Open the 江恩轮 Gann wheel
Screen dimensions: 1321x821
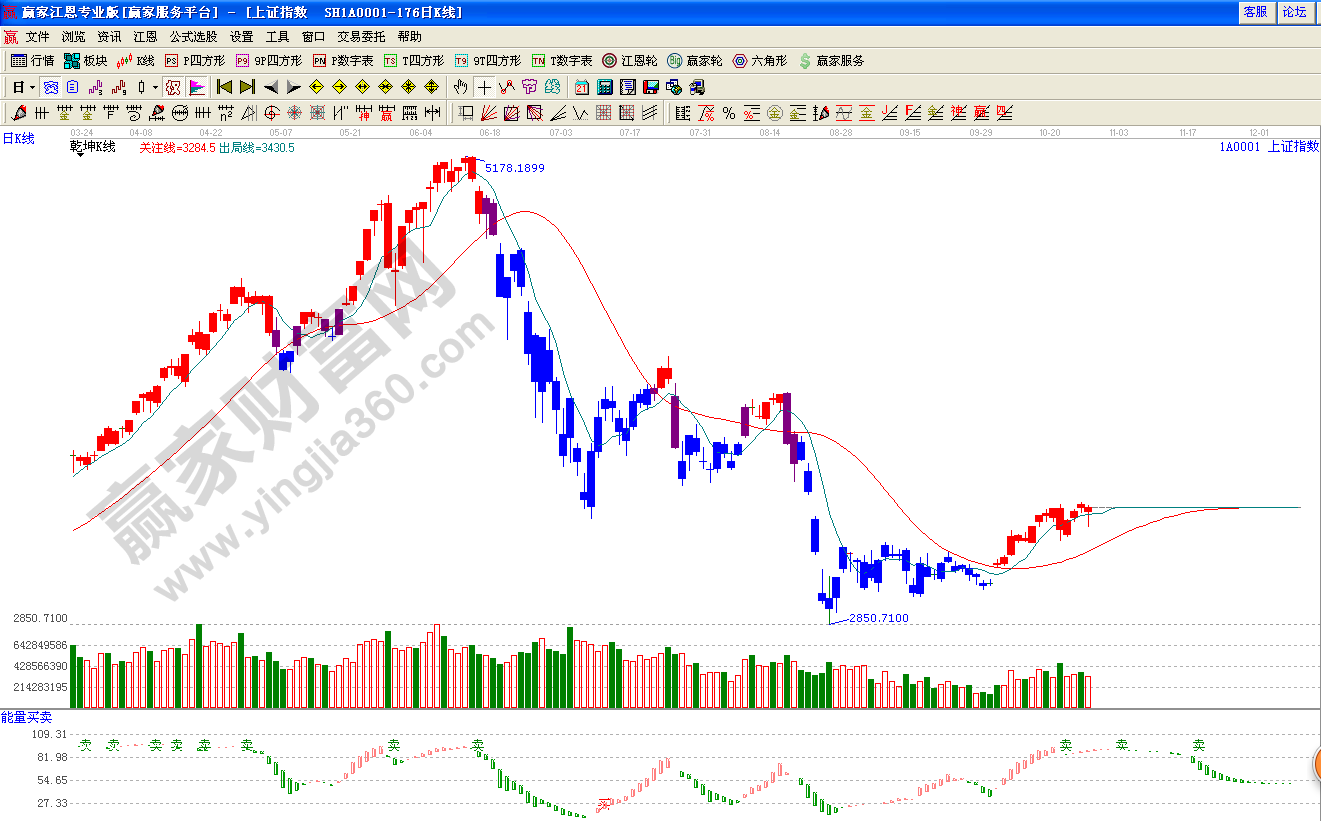click(630, 61)
